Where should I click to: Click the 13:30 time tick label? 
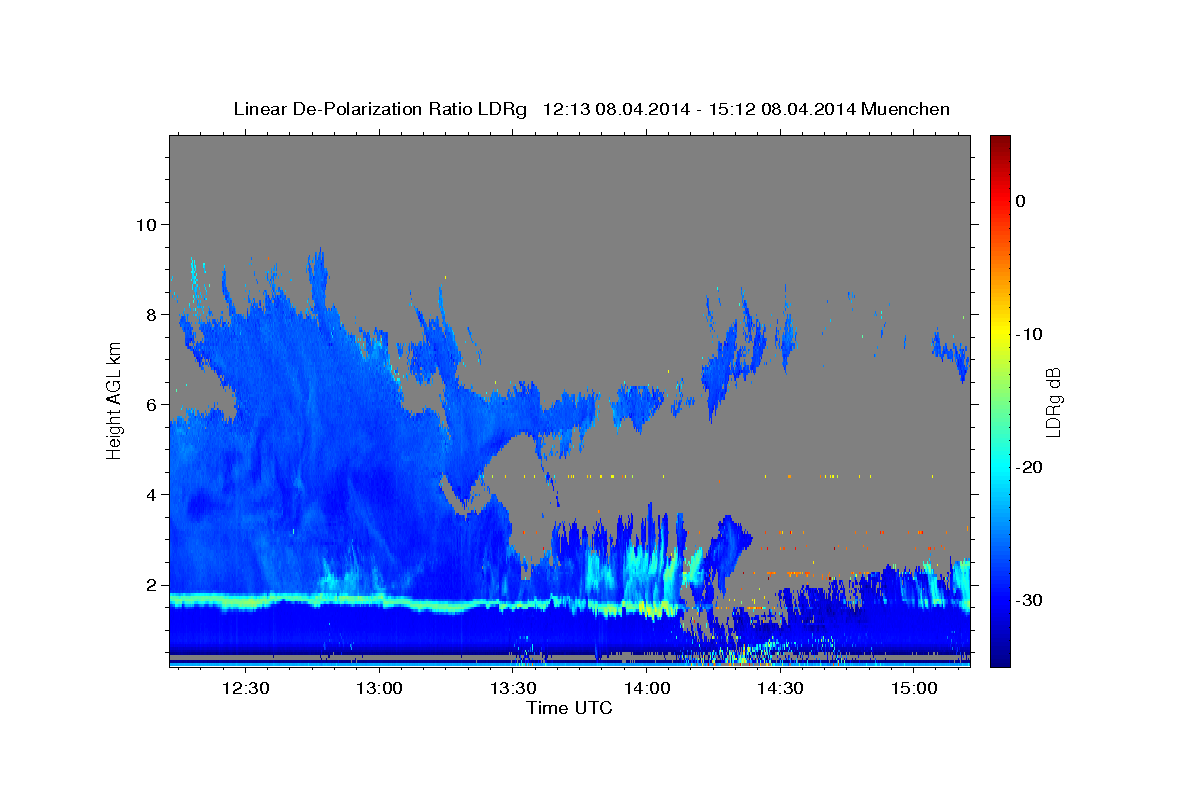(x=513, y=688)
